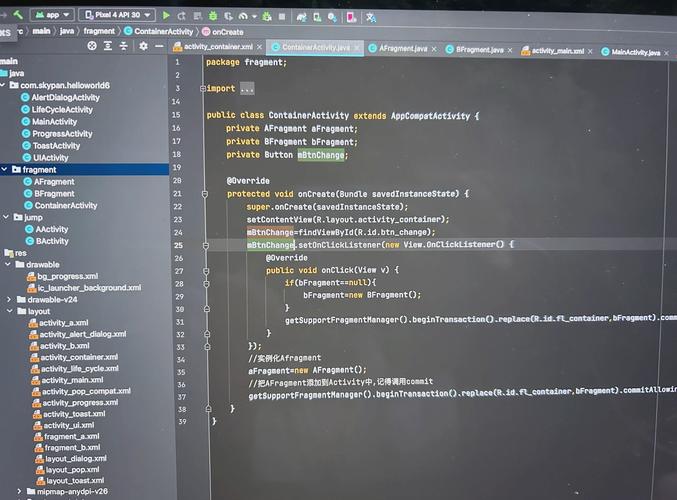The height and width of the screenshot is (500, 677).
Task: Open fragment_a.xml layout file
Action: [x=66, y=437]
